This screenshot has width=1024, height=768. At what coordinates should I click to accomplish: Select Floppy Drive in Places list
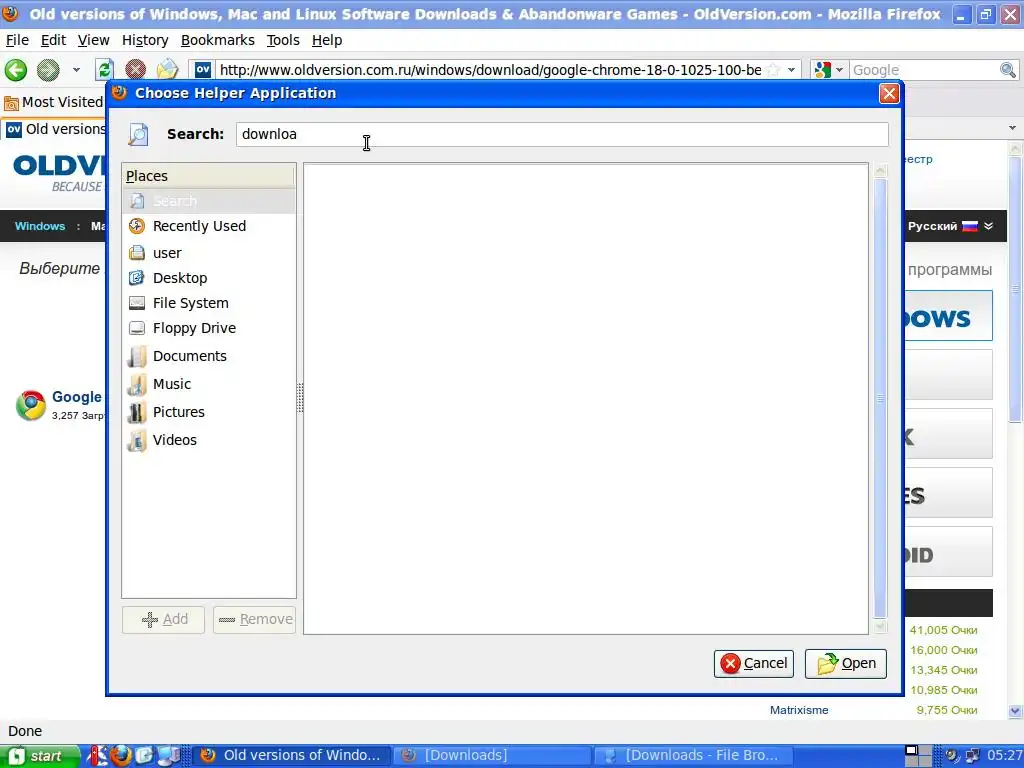click(208, 328)
